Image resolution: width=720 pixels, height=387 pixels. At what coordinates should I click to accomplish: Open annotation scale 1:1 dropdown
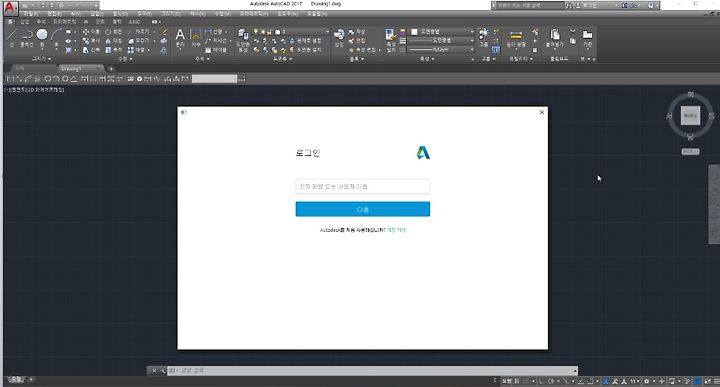click(x=635, y=381)
